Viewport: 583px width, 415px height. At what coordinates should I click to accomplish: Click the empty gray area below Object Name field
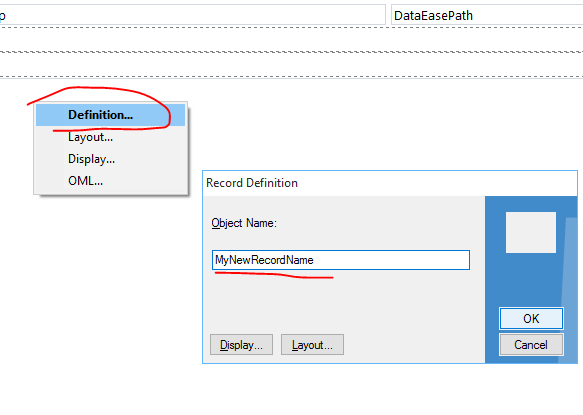coord(342,301)
